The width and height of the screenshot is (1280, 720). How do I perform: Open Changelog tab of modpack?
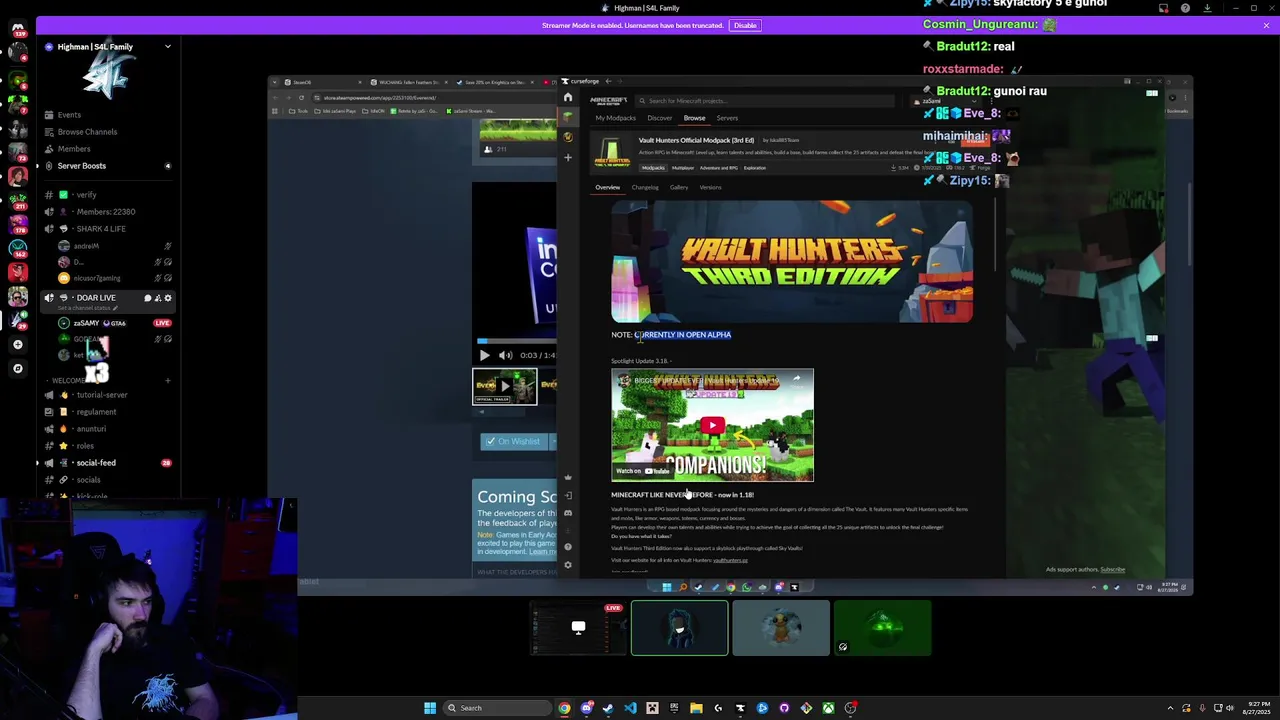645,187
